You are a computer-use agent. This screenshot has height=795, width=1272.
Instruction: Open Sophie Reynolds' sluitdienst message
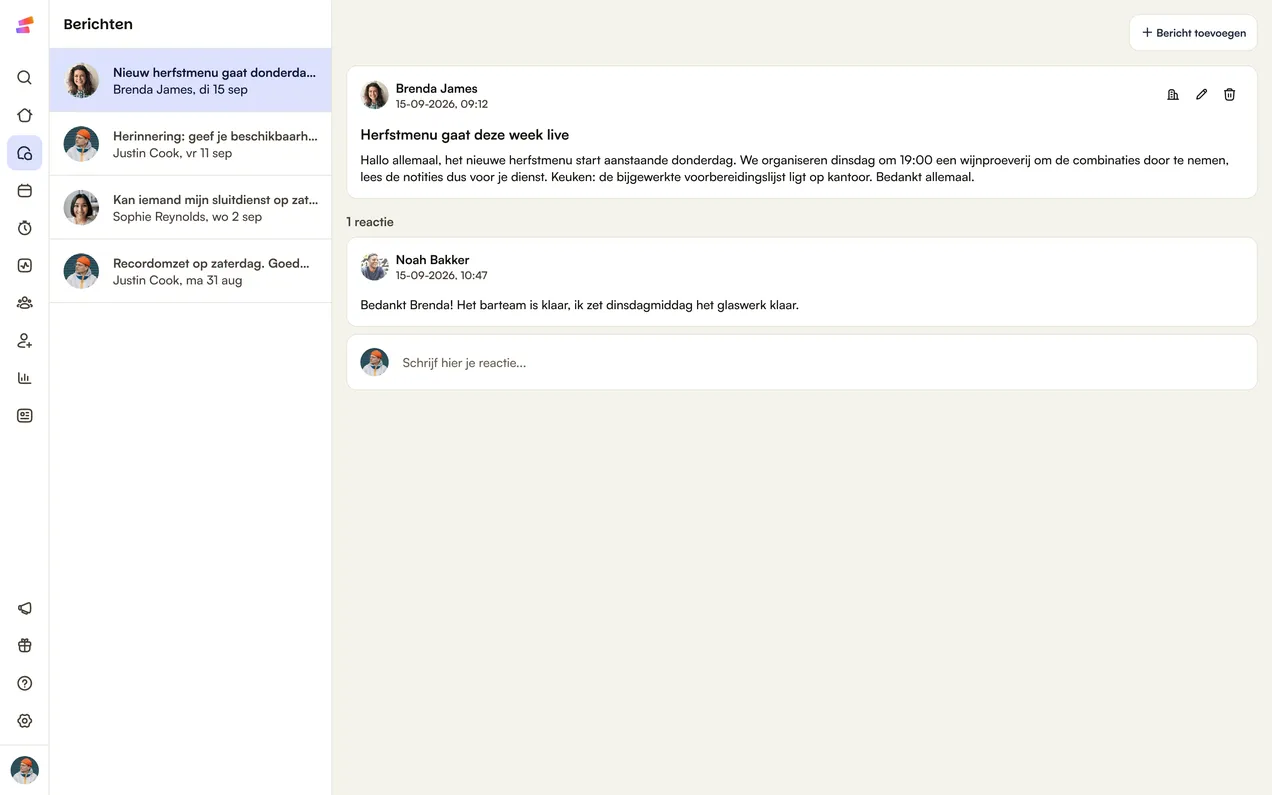pos(190,208)
